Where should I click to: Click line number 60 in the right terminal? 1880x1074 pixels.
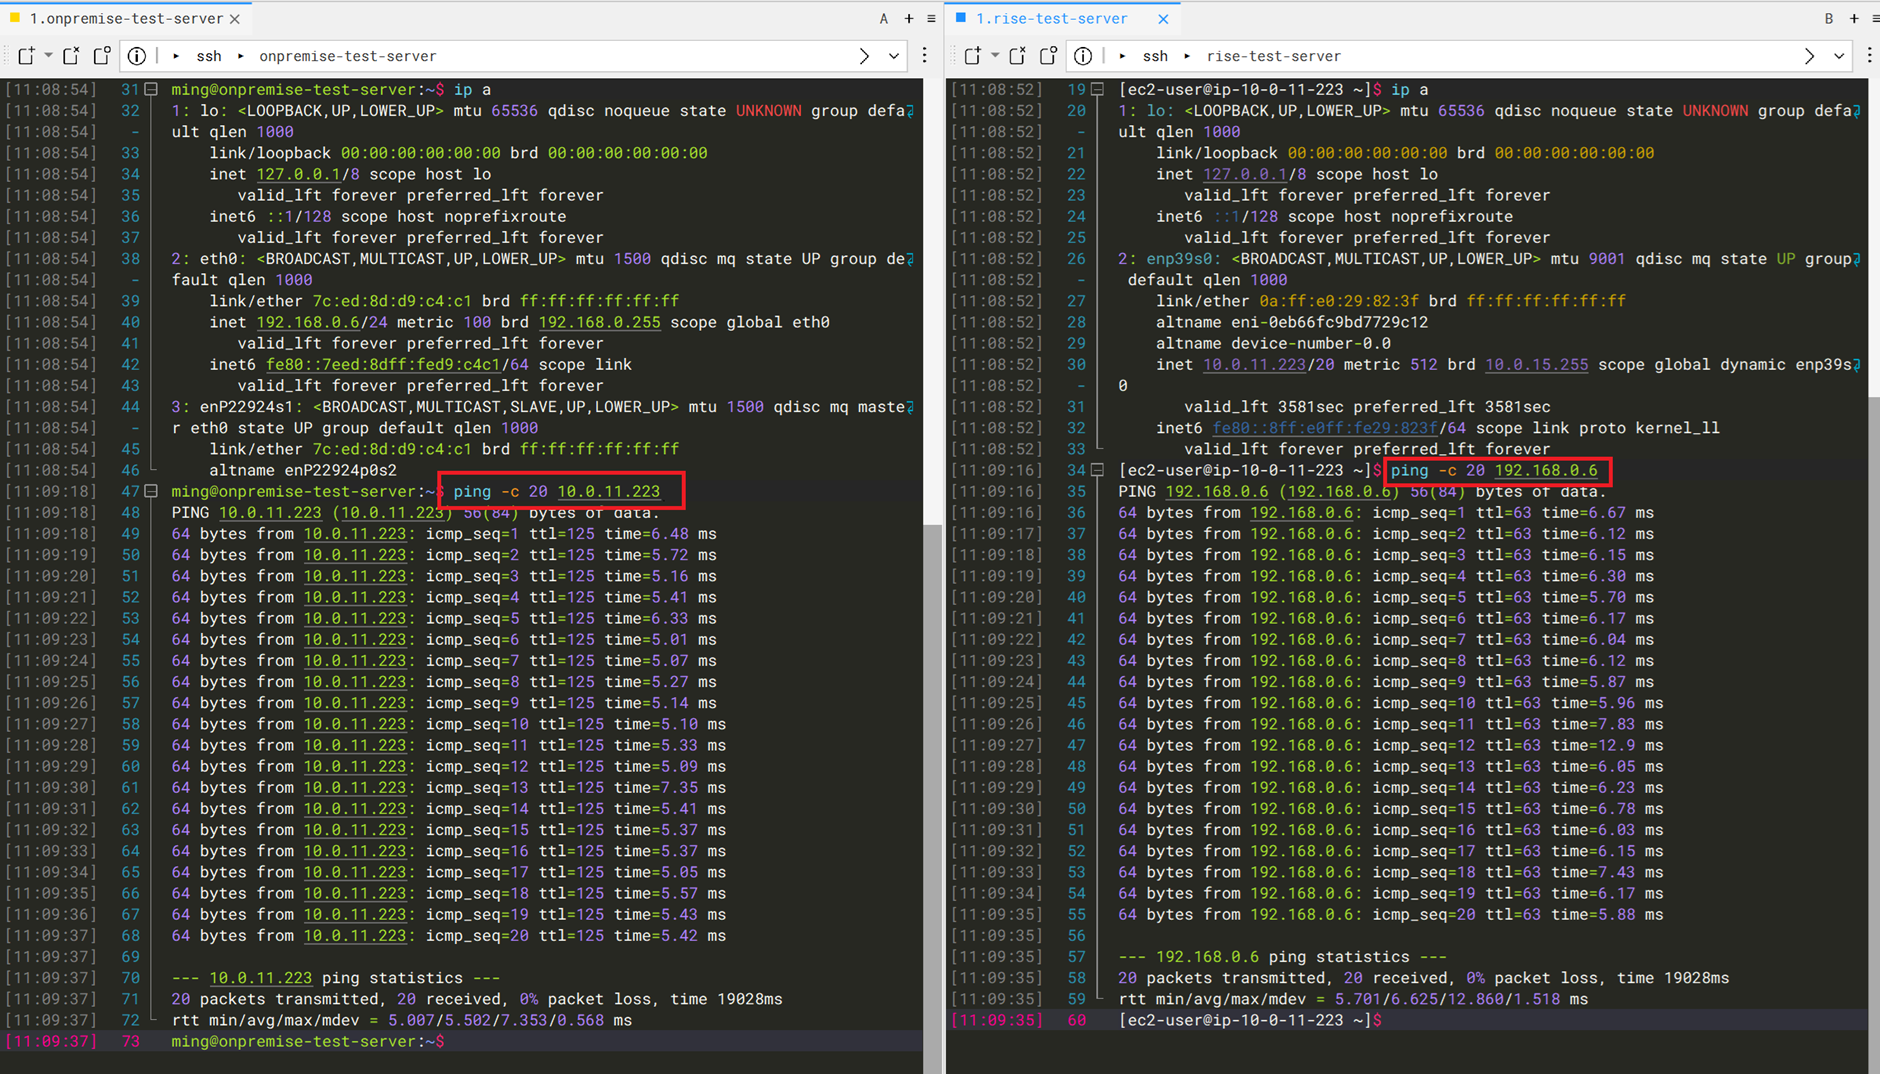point(1076,1020)
